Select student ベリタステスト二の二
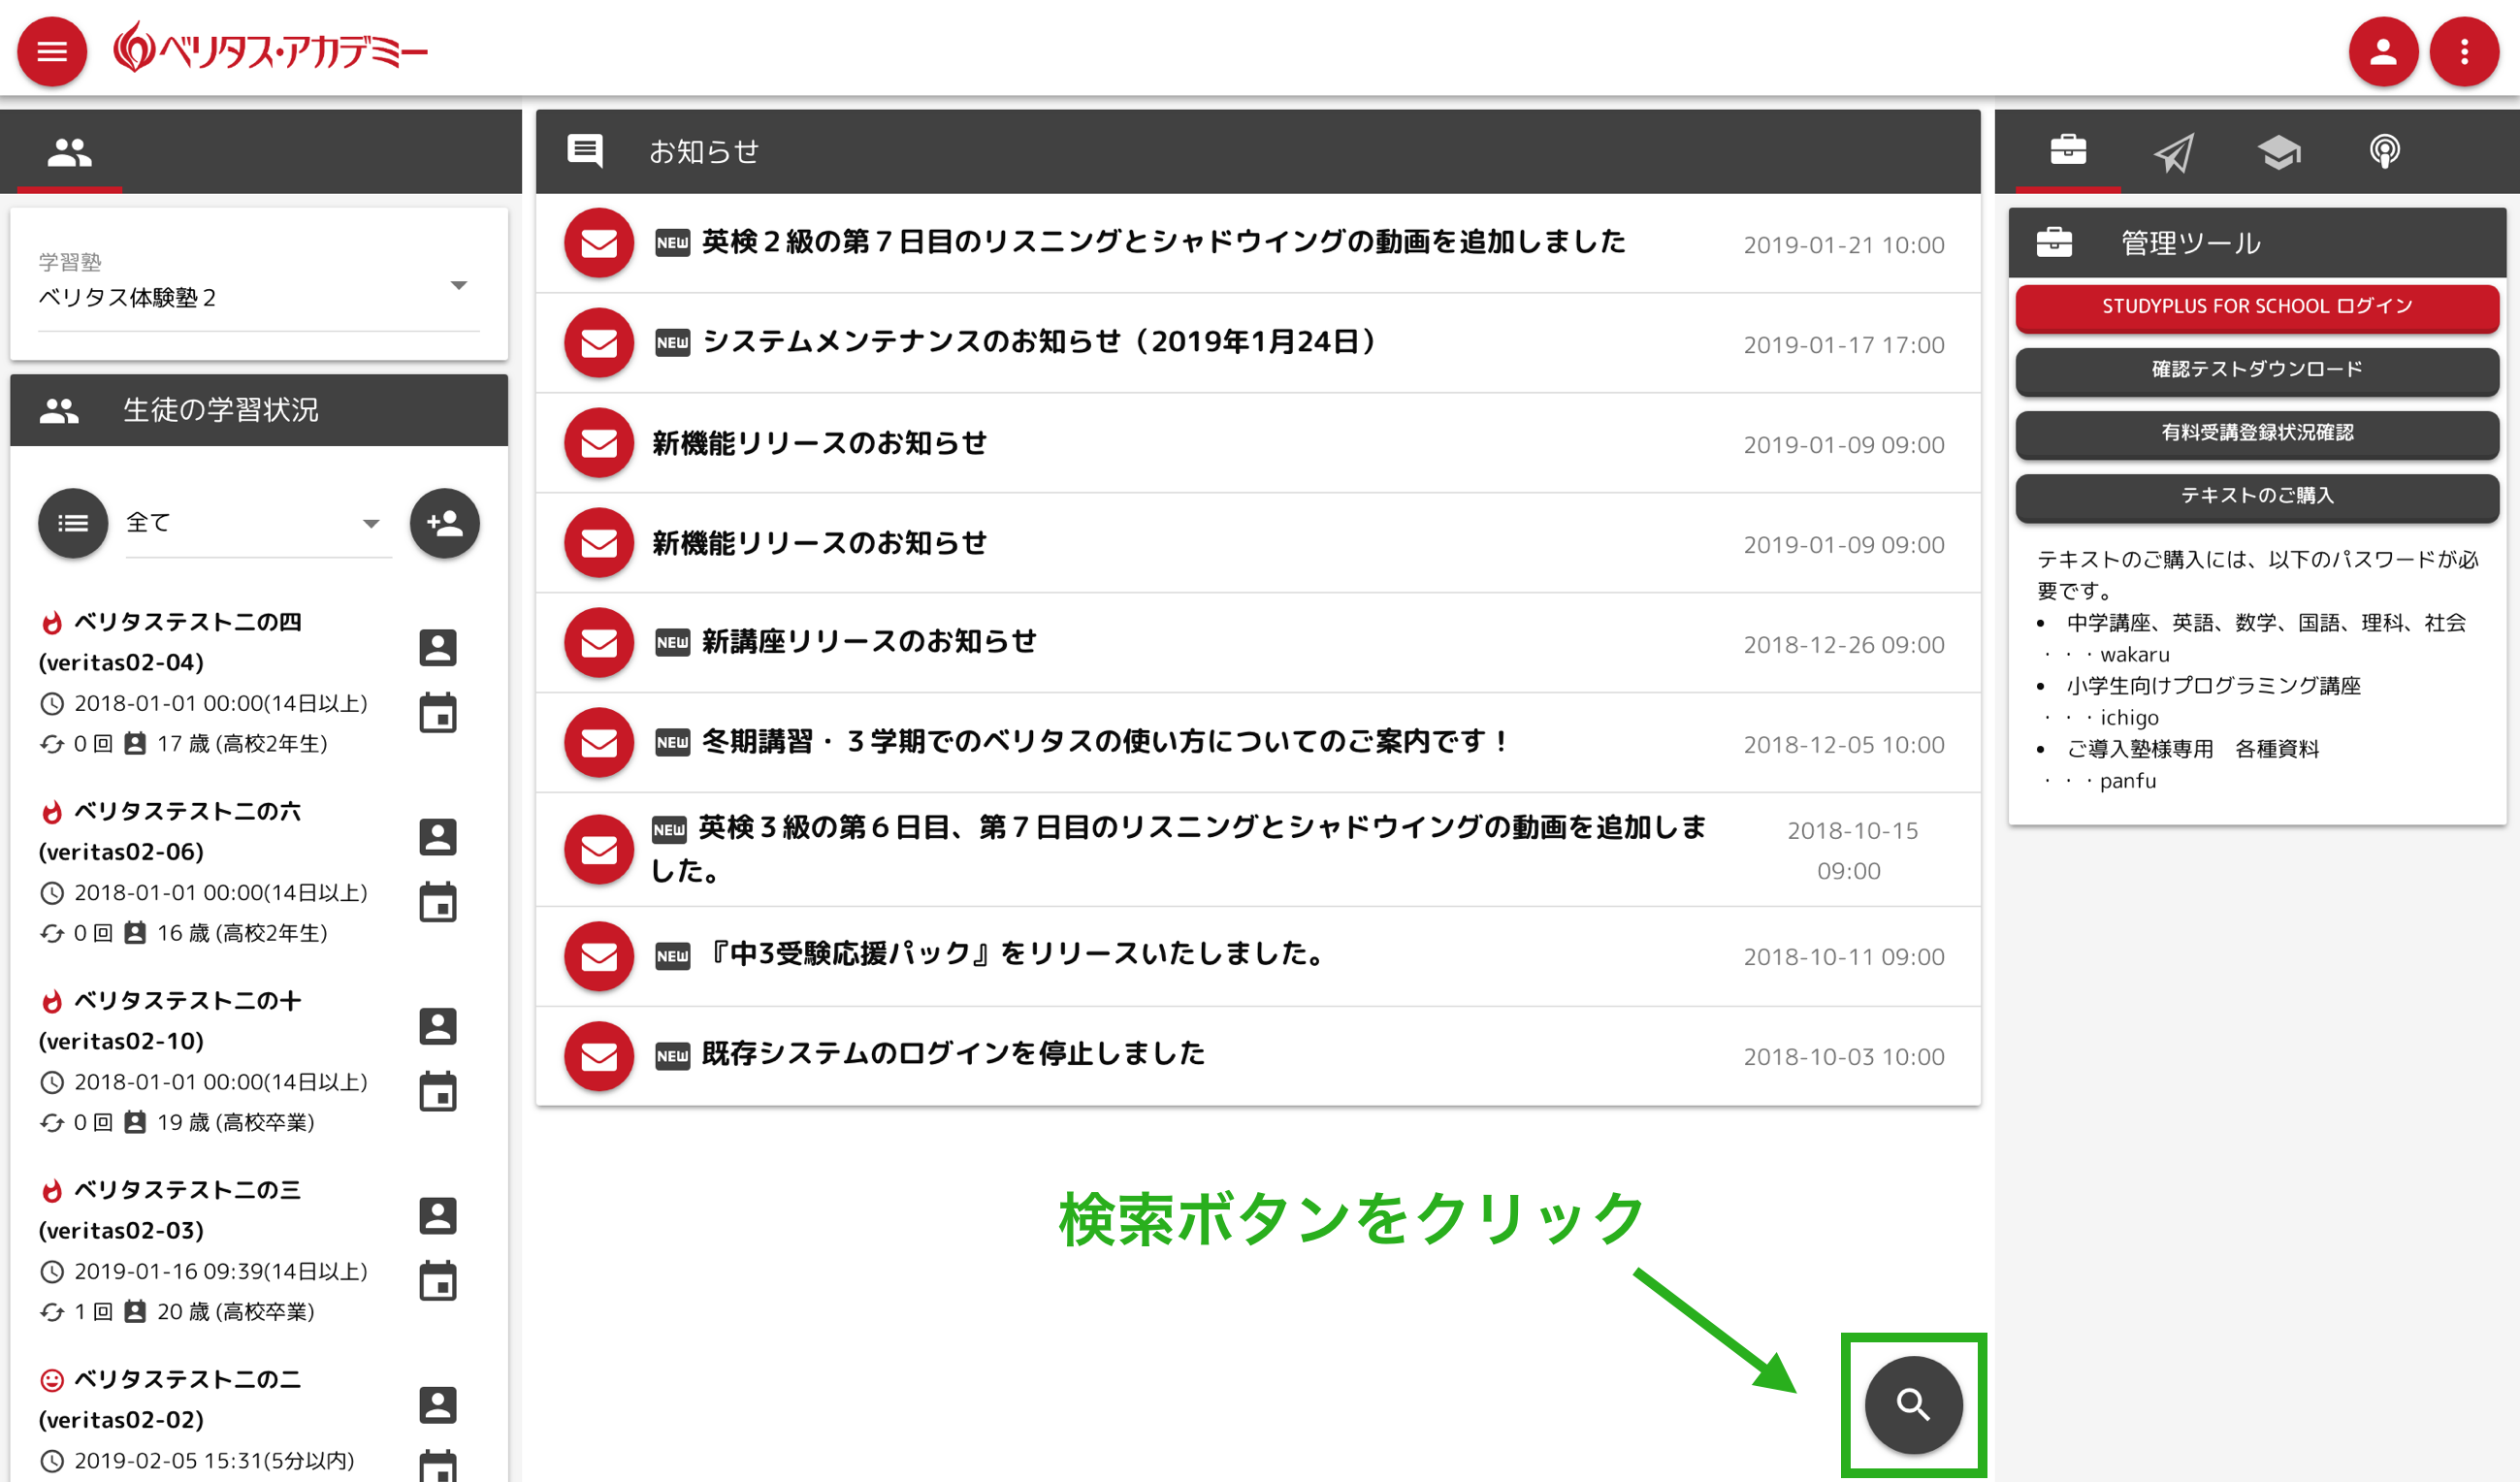Image resolution: width=2520 pixels, height=1482 pixels. pyautogui.click(x=187, y=1379)
